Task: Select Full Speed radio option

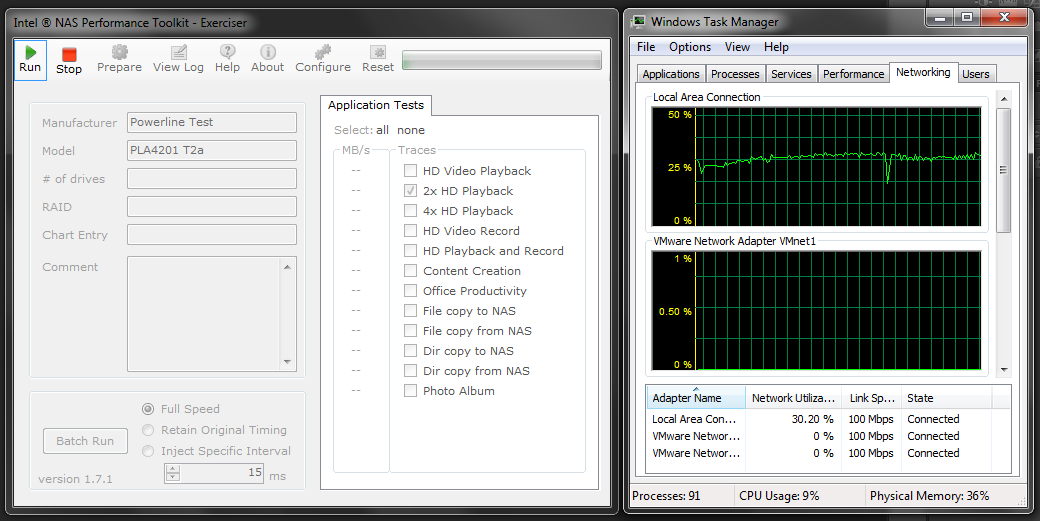Action: pos(149,409)
